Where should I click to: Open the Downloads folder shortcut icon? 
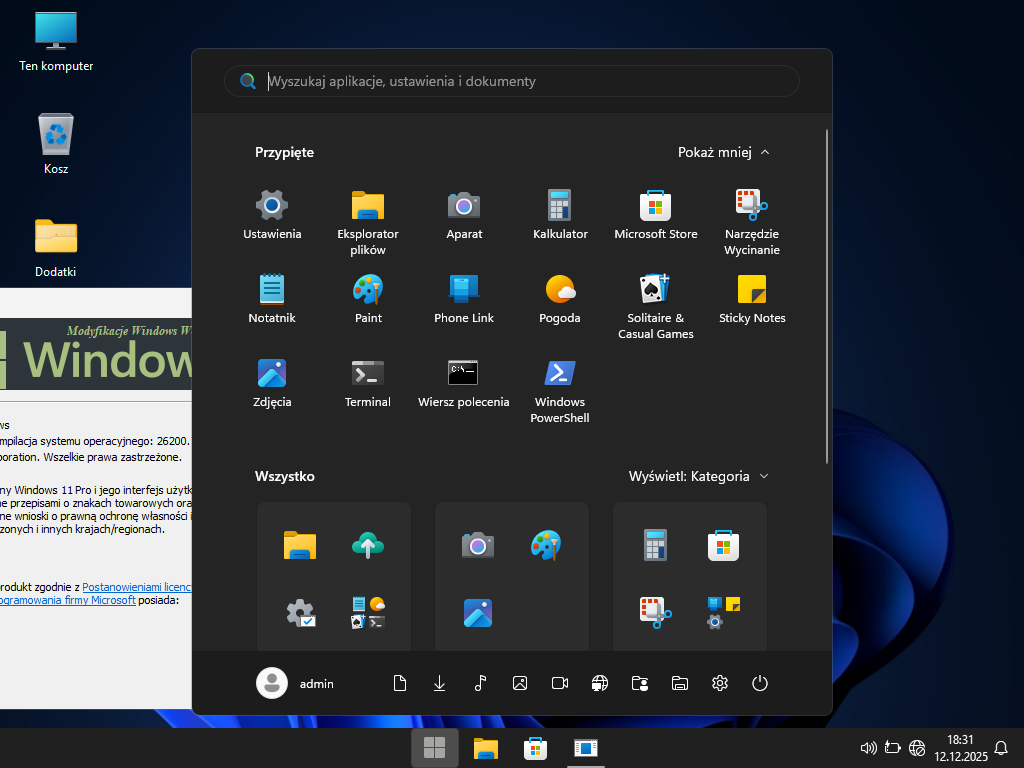pos(440,683)
